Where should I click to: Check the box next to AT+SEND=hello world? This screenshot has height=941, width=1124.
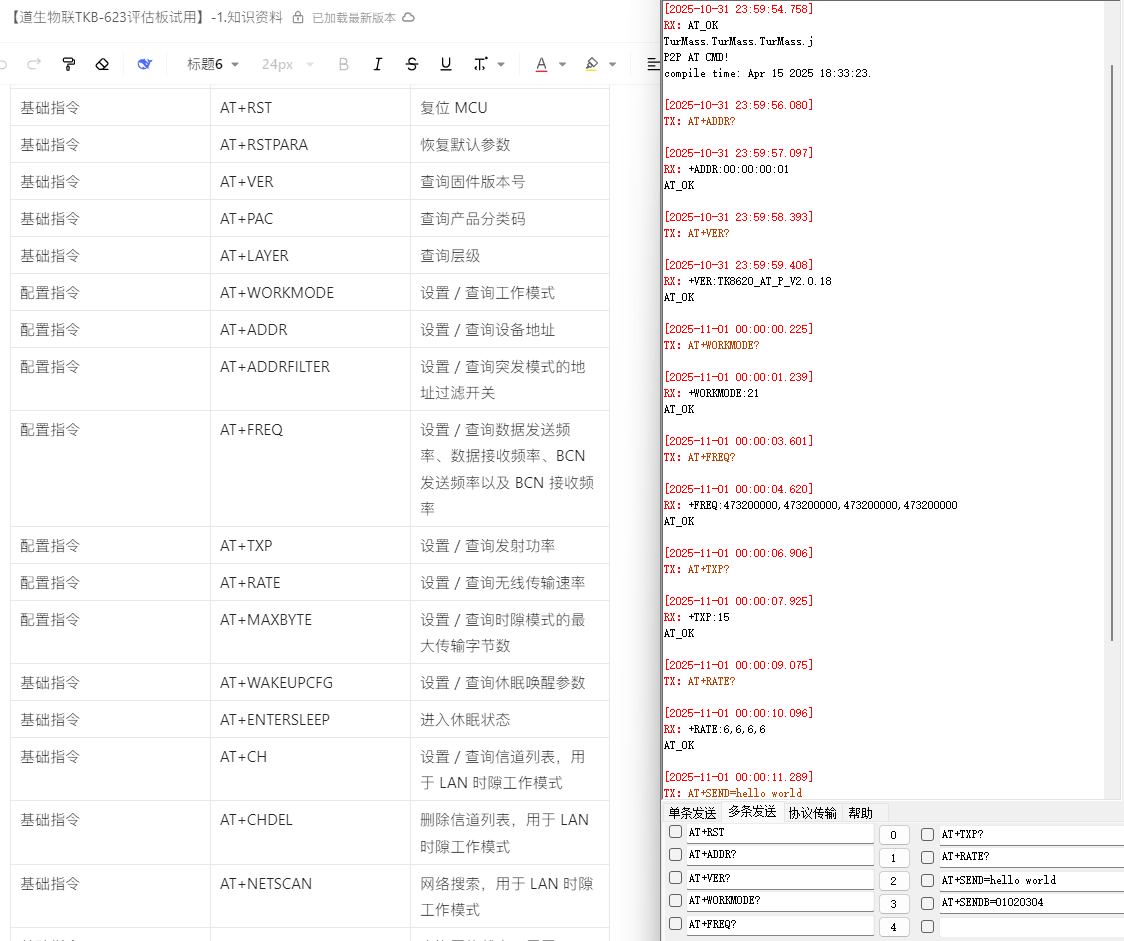(928, 881)
